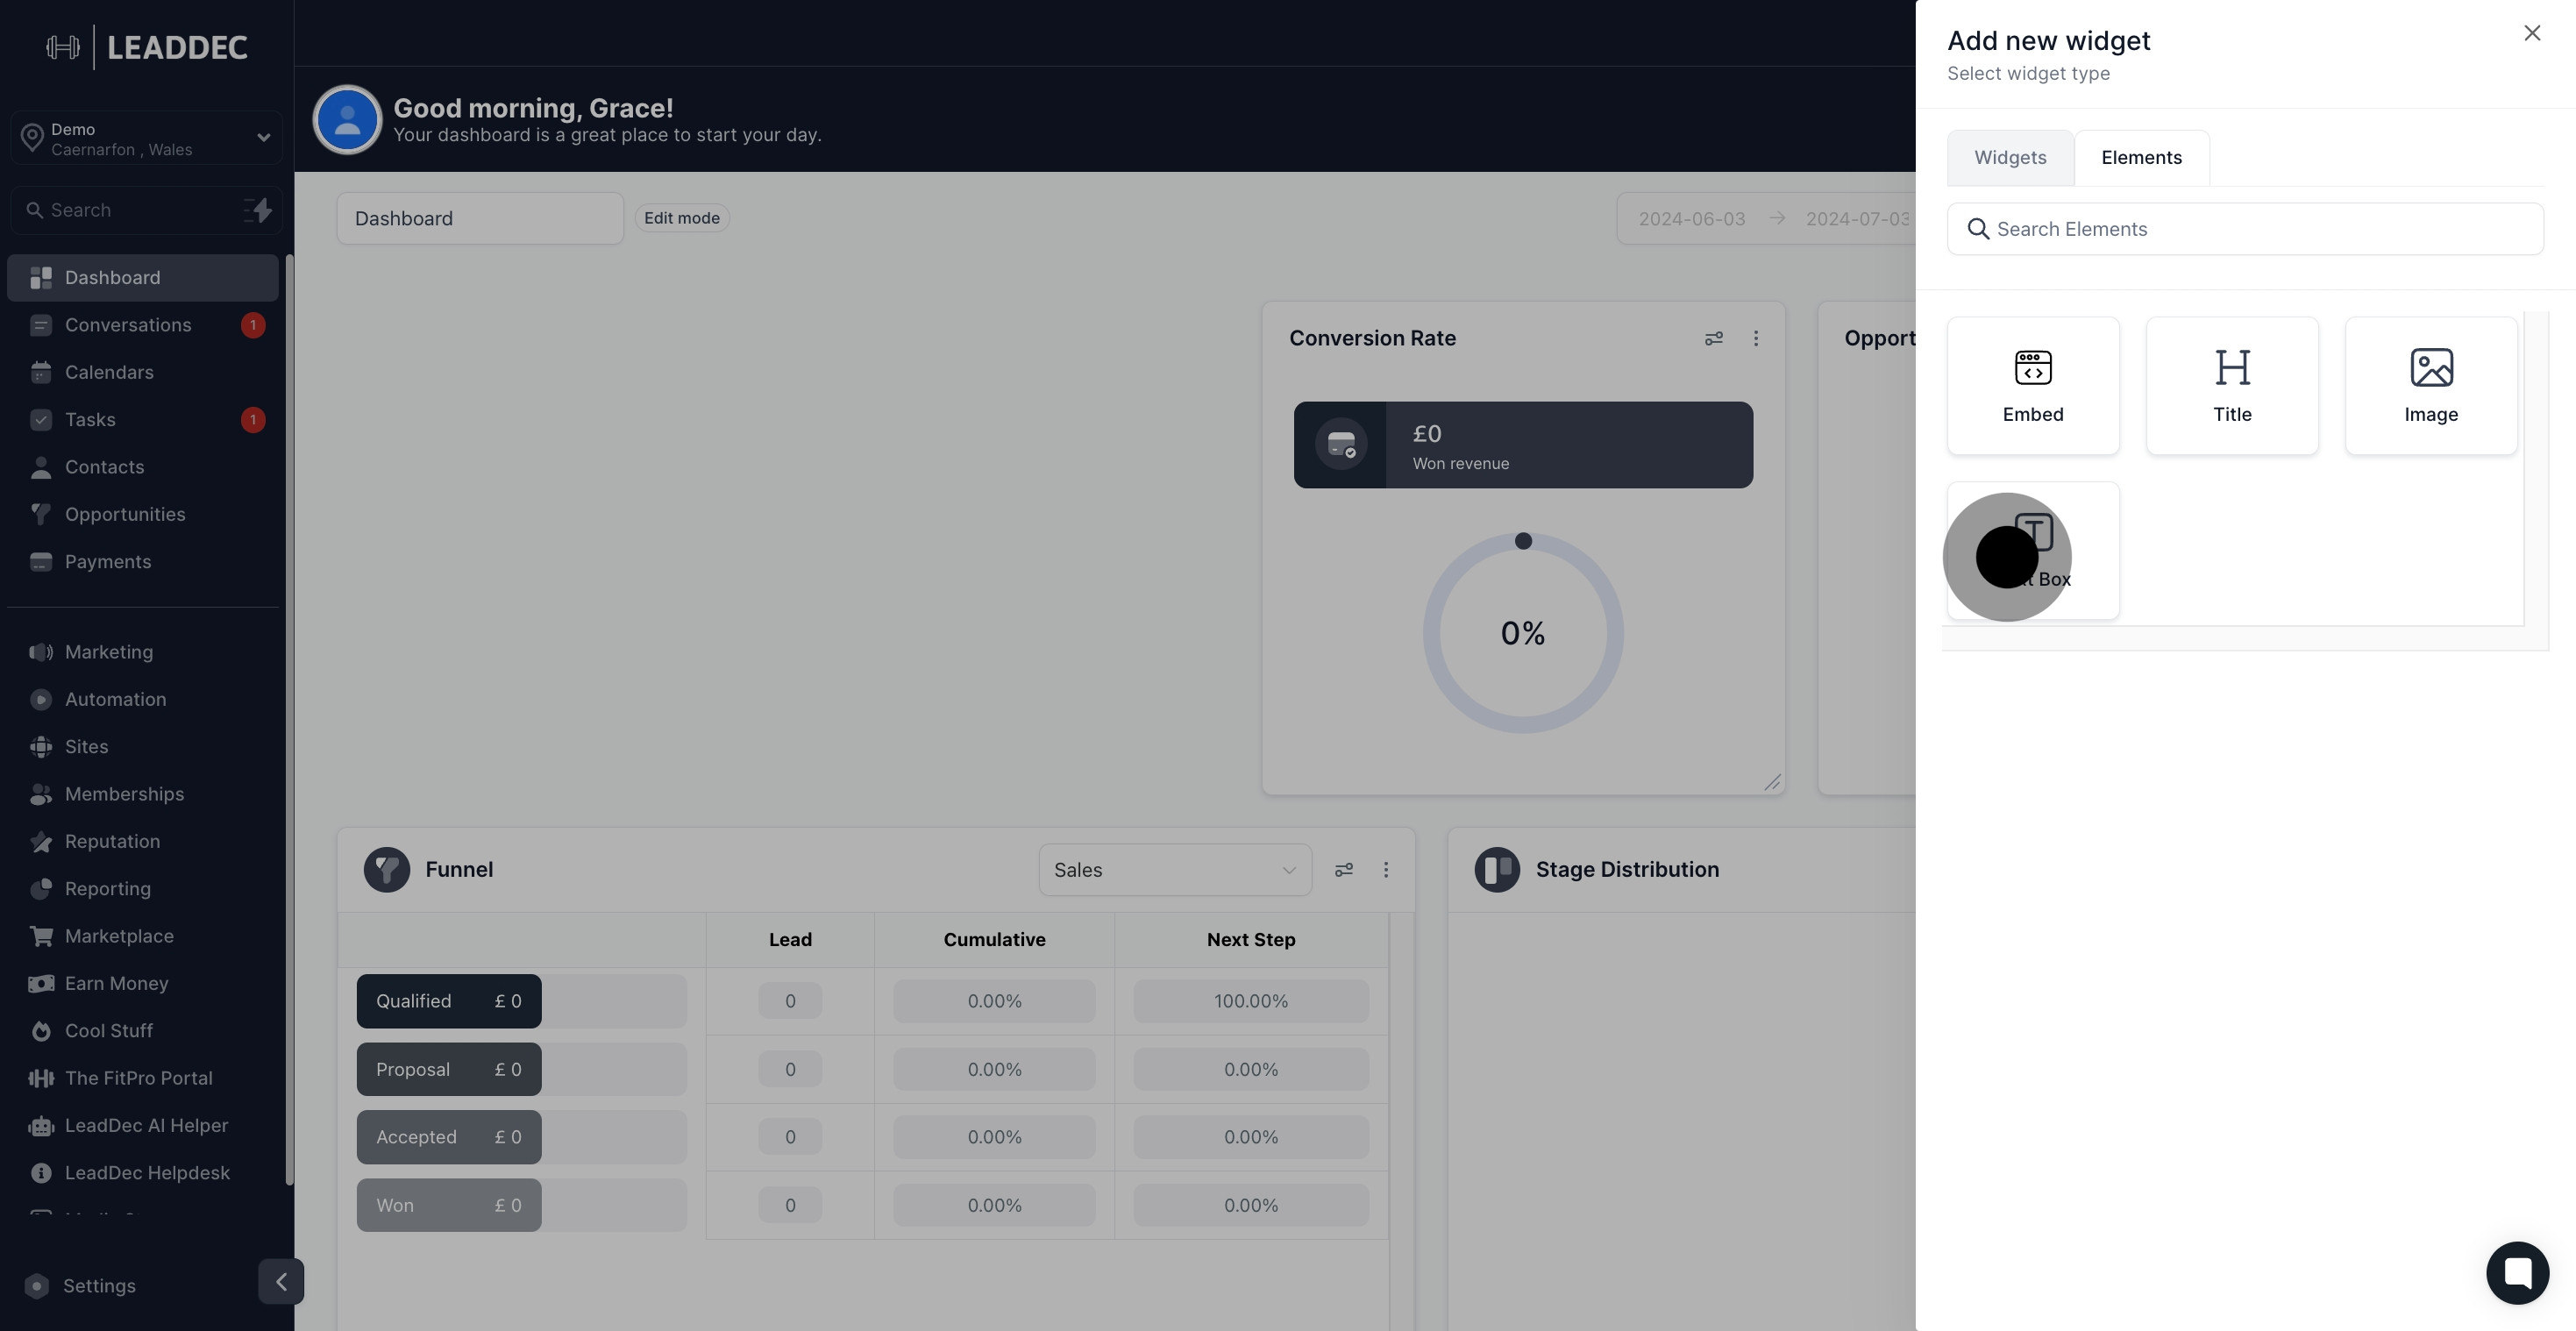The width and height of the screenshot is (2576, 1331).
Task: Open Conversion Rate widget filter settings
Action: click(1713, 338)
